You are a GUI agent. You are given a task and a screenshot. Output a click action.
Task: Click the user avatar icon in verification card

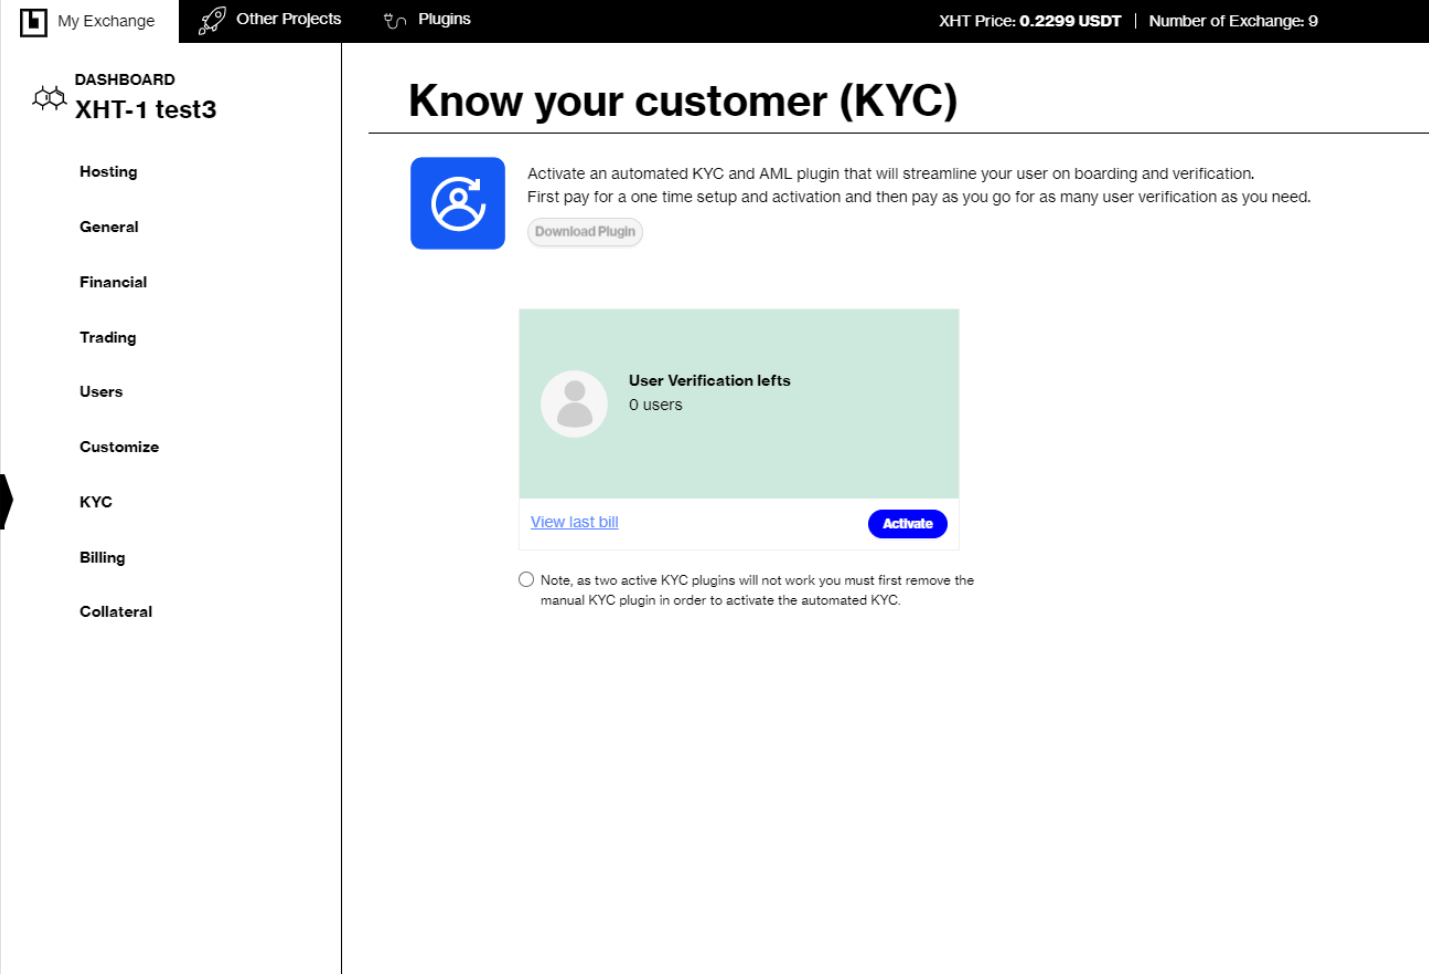tap(574, 404)
